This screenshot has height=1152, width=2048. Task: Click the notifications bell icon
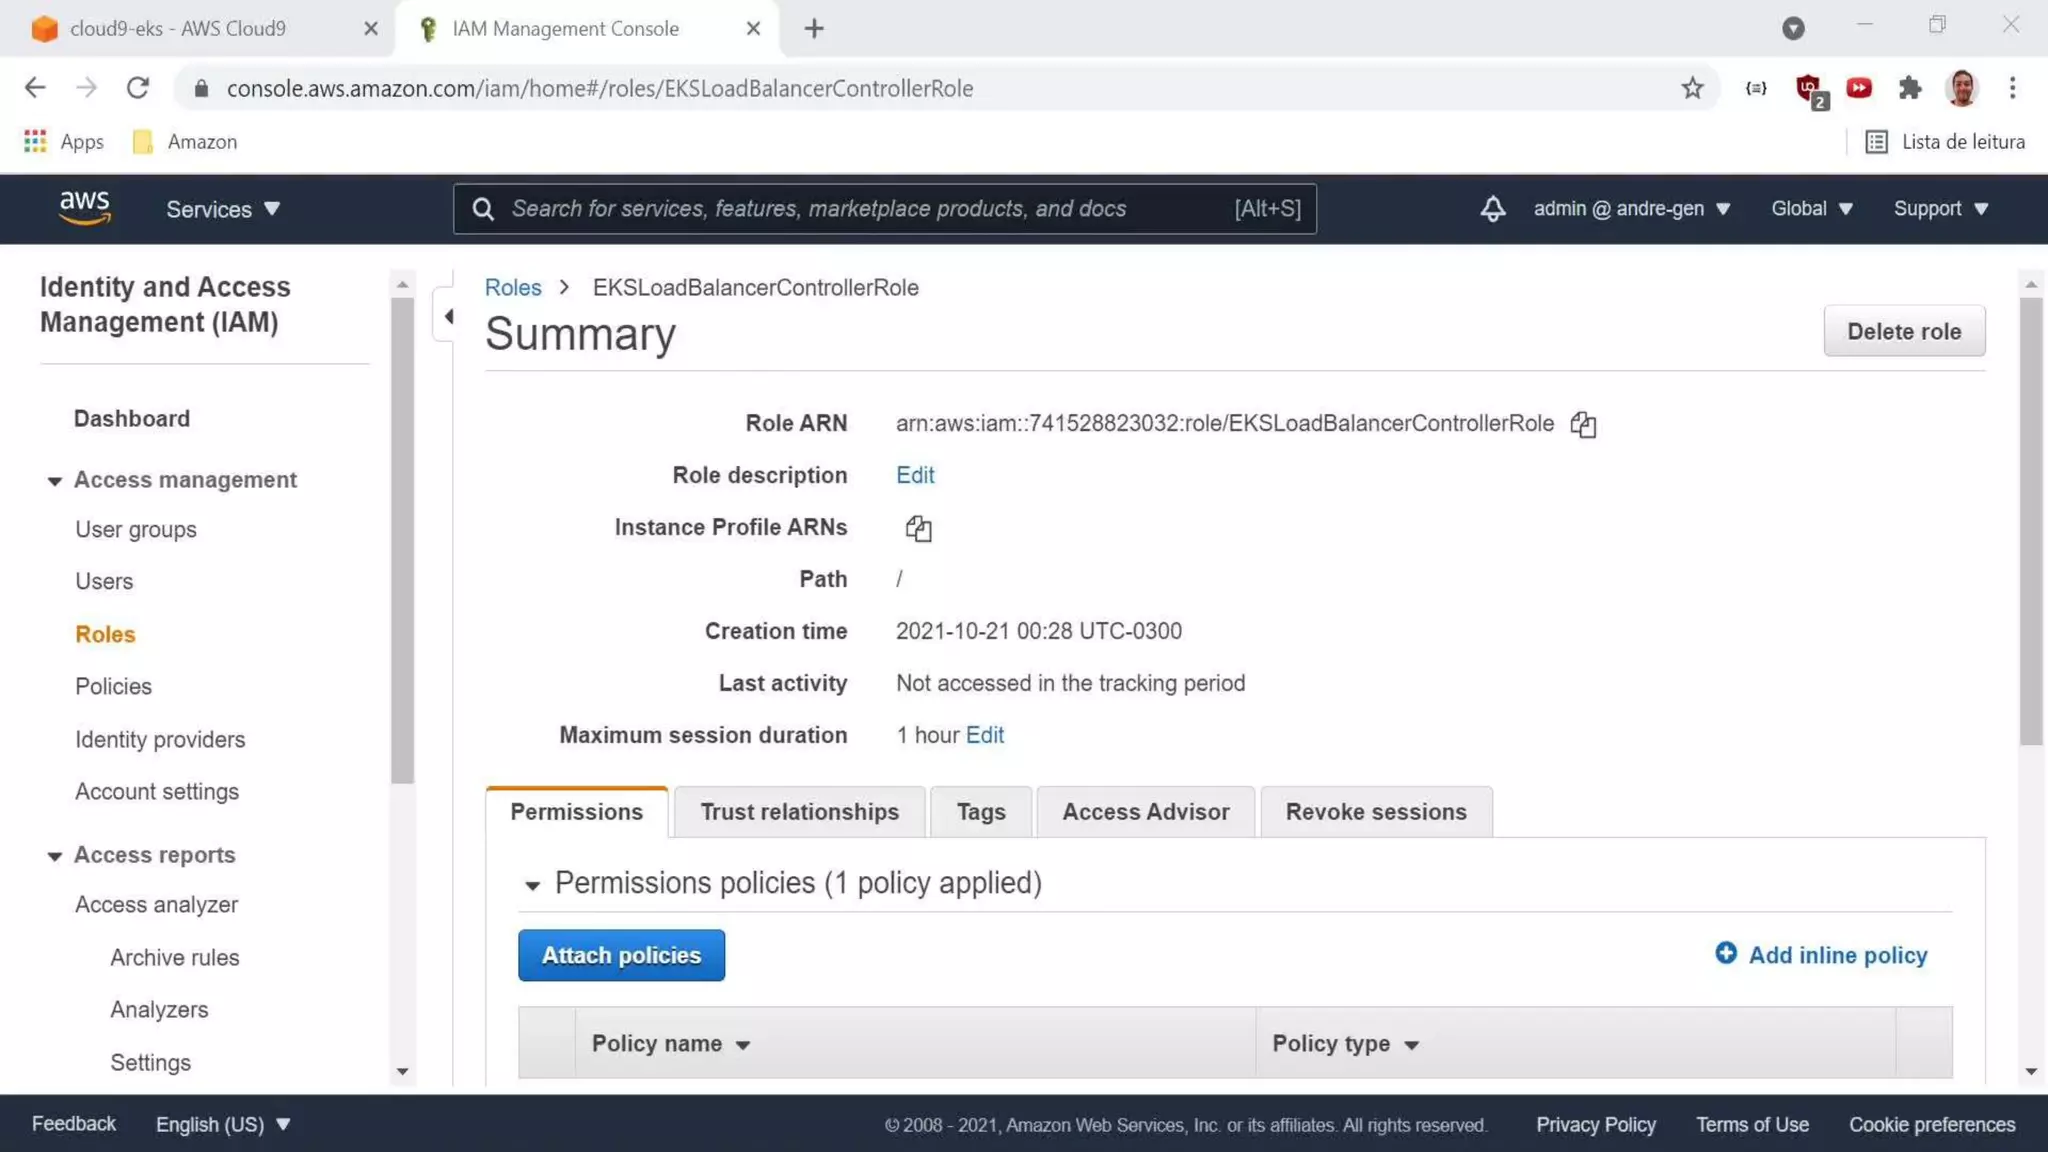coord(1492,209)
